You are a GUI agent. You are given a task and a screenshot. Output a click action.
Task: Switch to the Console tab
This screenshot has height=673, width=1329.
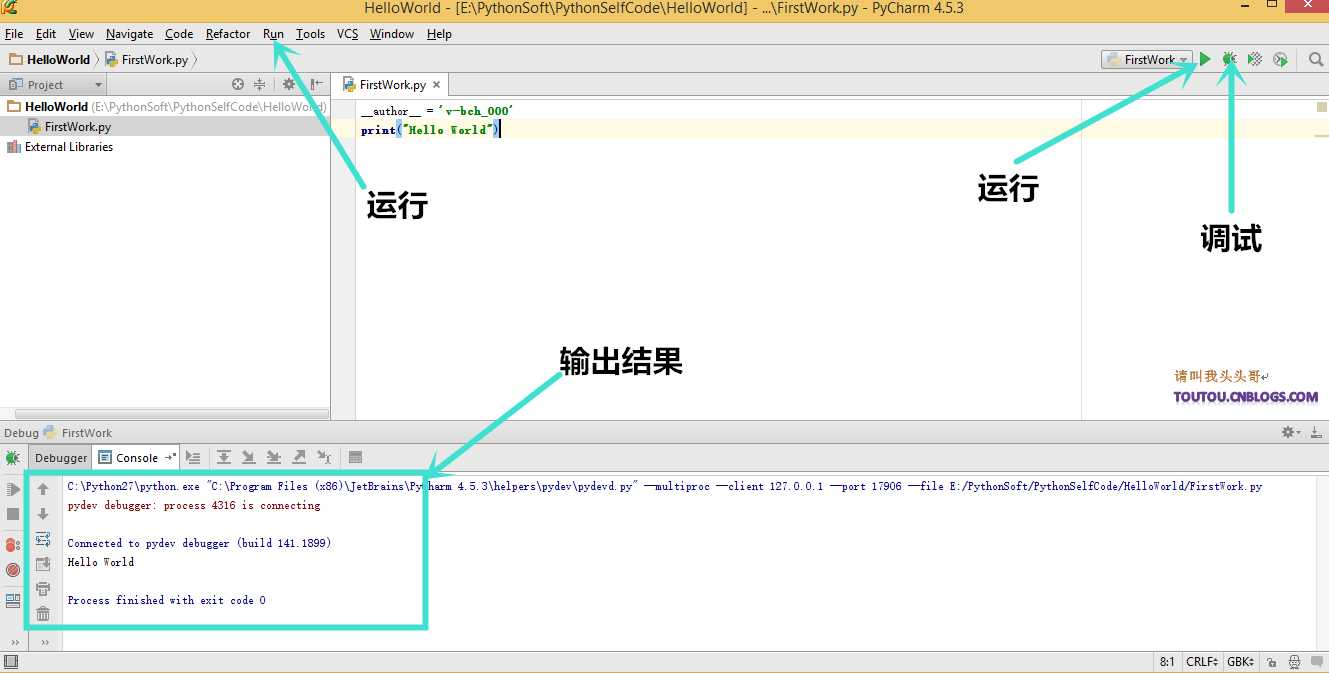click(x=137, y=458)
